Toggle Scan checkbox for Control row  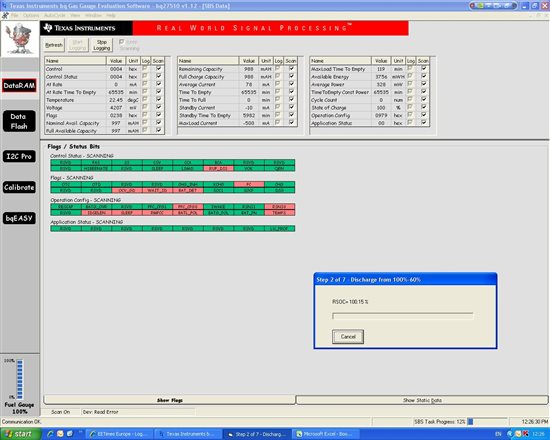tap(159, 68)
